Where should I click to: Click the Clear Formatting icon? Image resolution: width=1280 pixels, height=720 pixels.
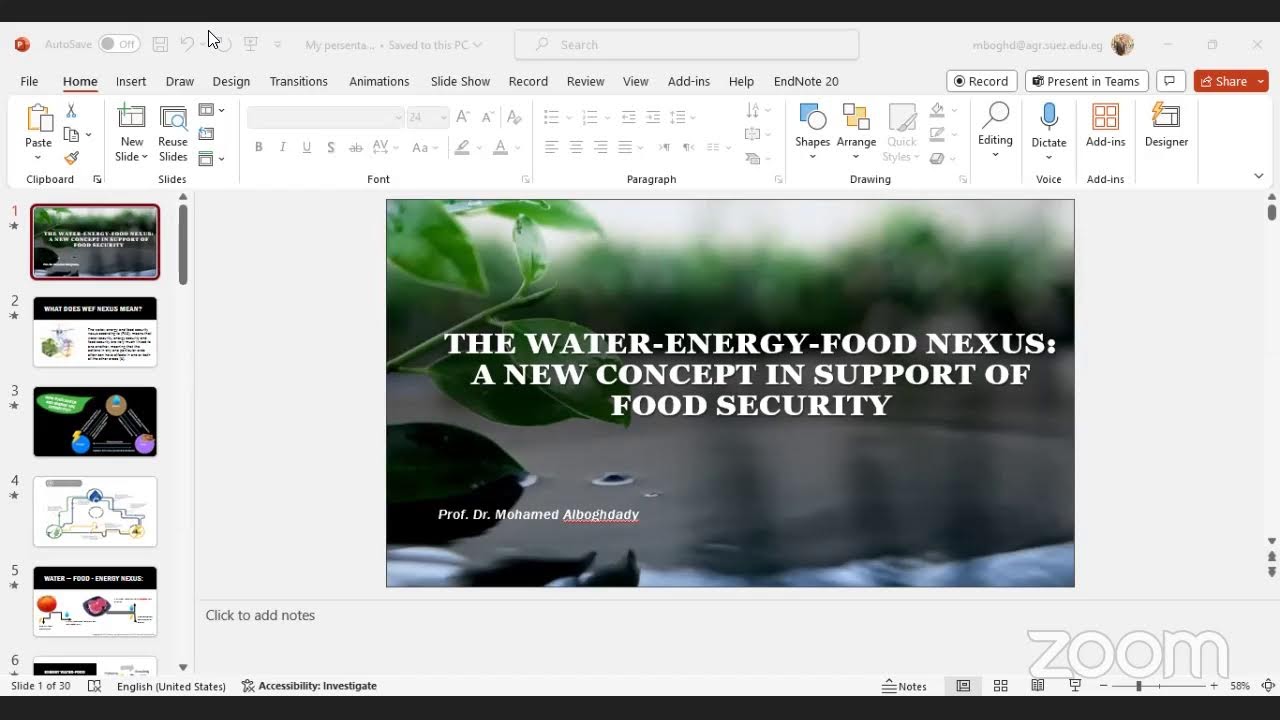click(514, 117)
